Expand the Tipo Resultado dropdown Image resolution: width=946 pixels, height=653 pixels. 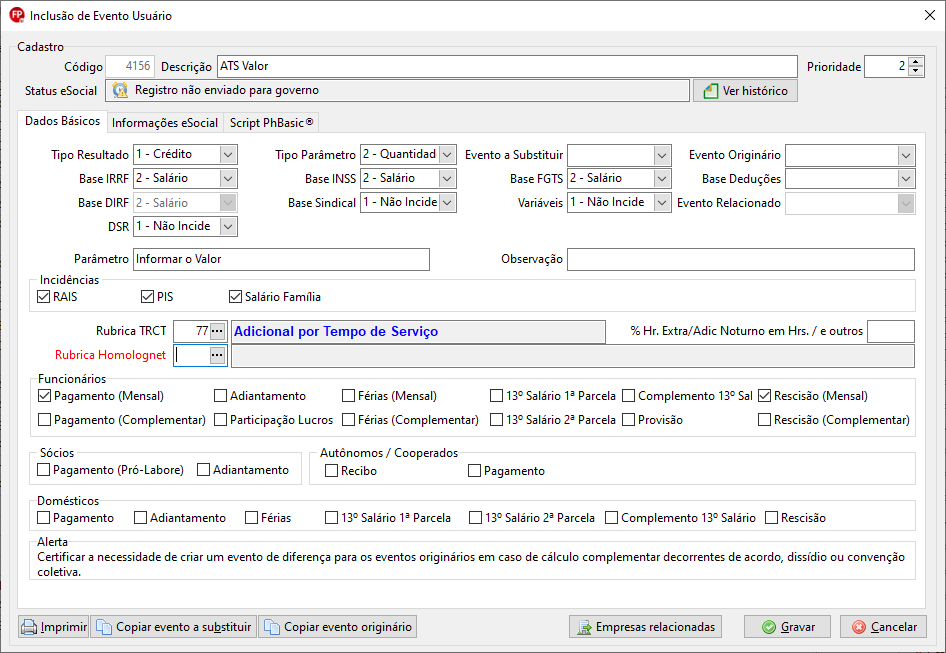pos(227,154)
